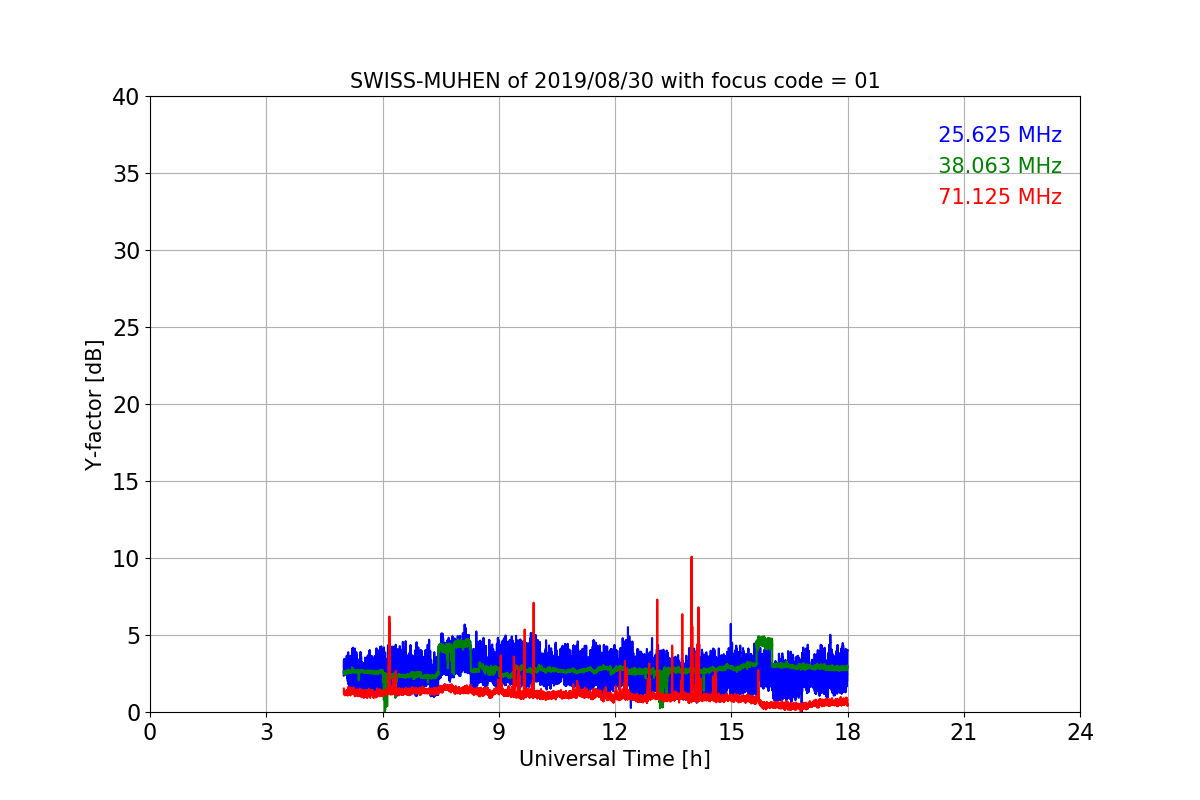Screen dimensions: 1200x800
Task: Click the red spike peak just after 6 h
Action: (x=389, y=618)
